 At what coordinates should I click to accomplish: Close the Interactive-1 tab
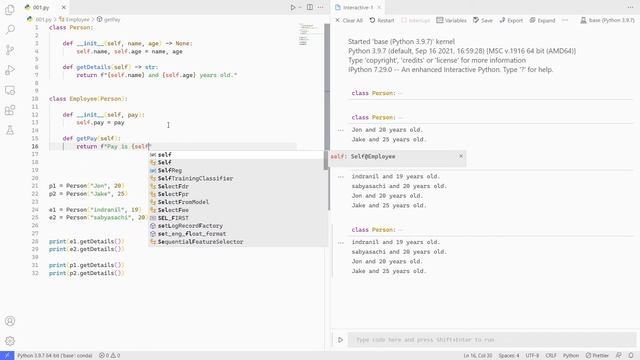tap(379, 7)
